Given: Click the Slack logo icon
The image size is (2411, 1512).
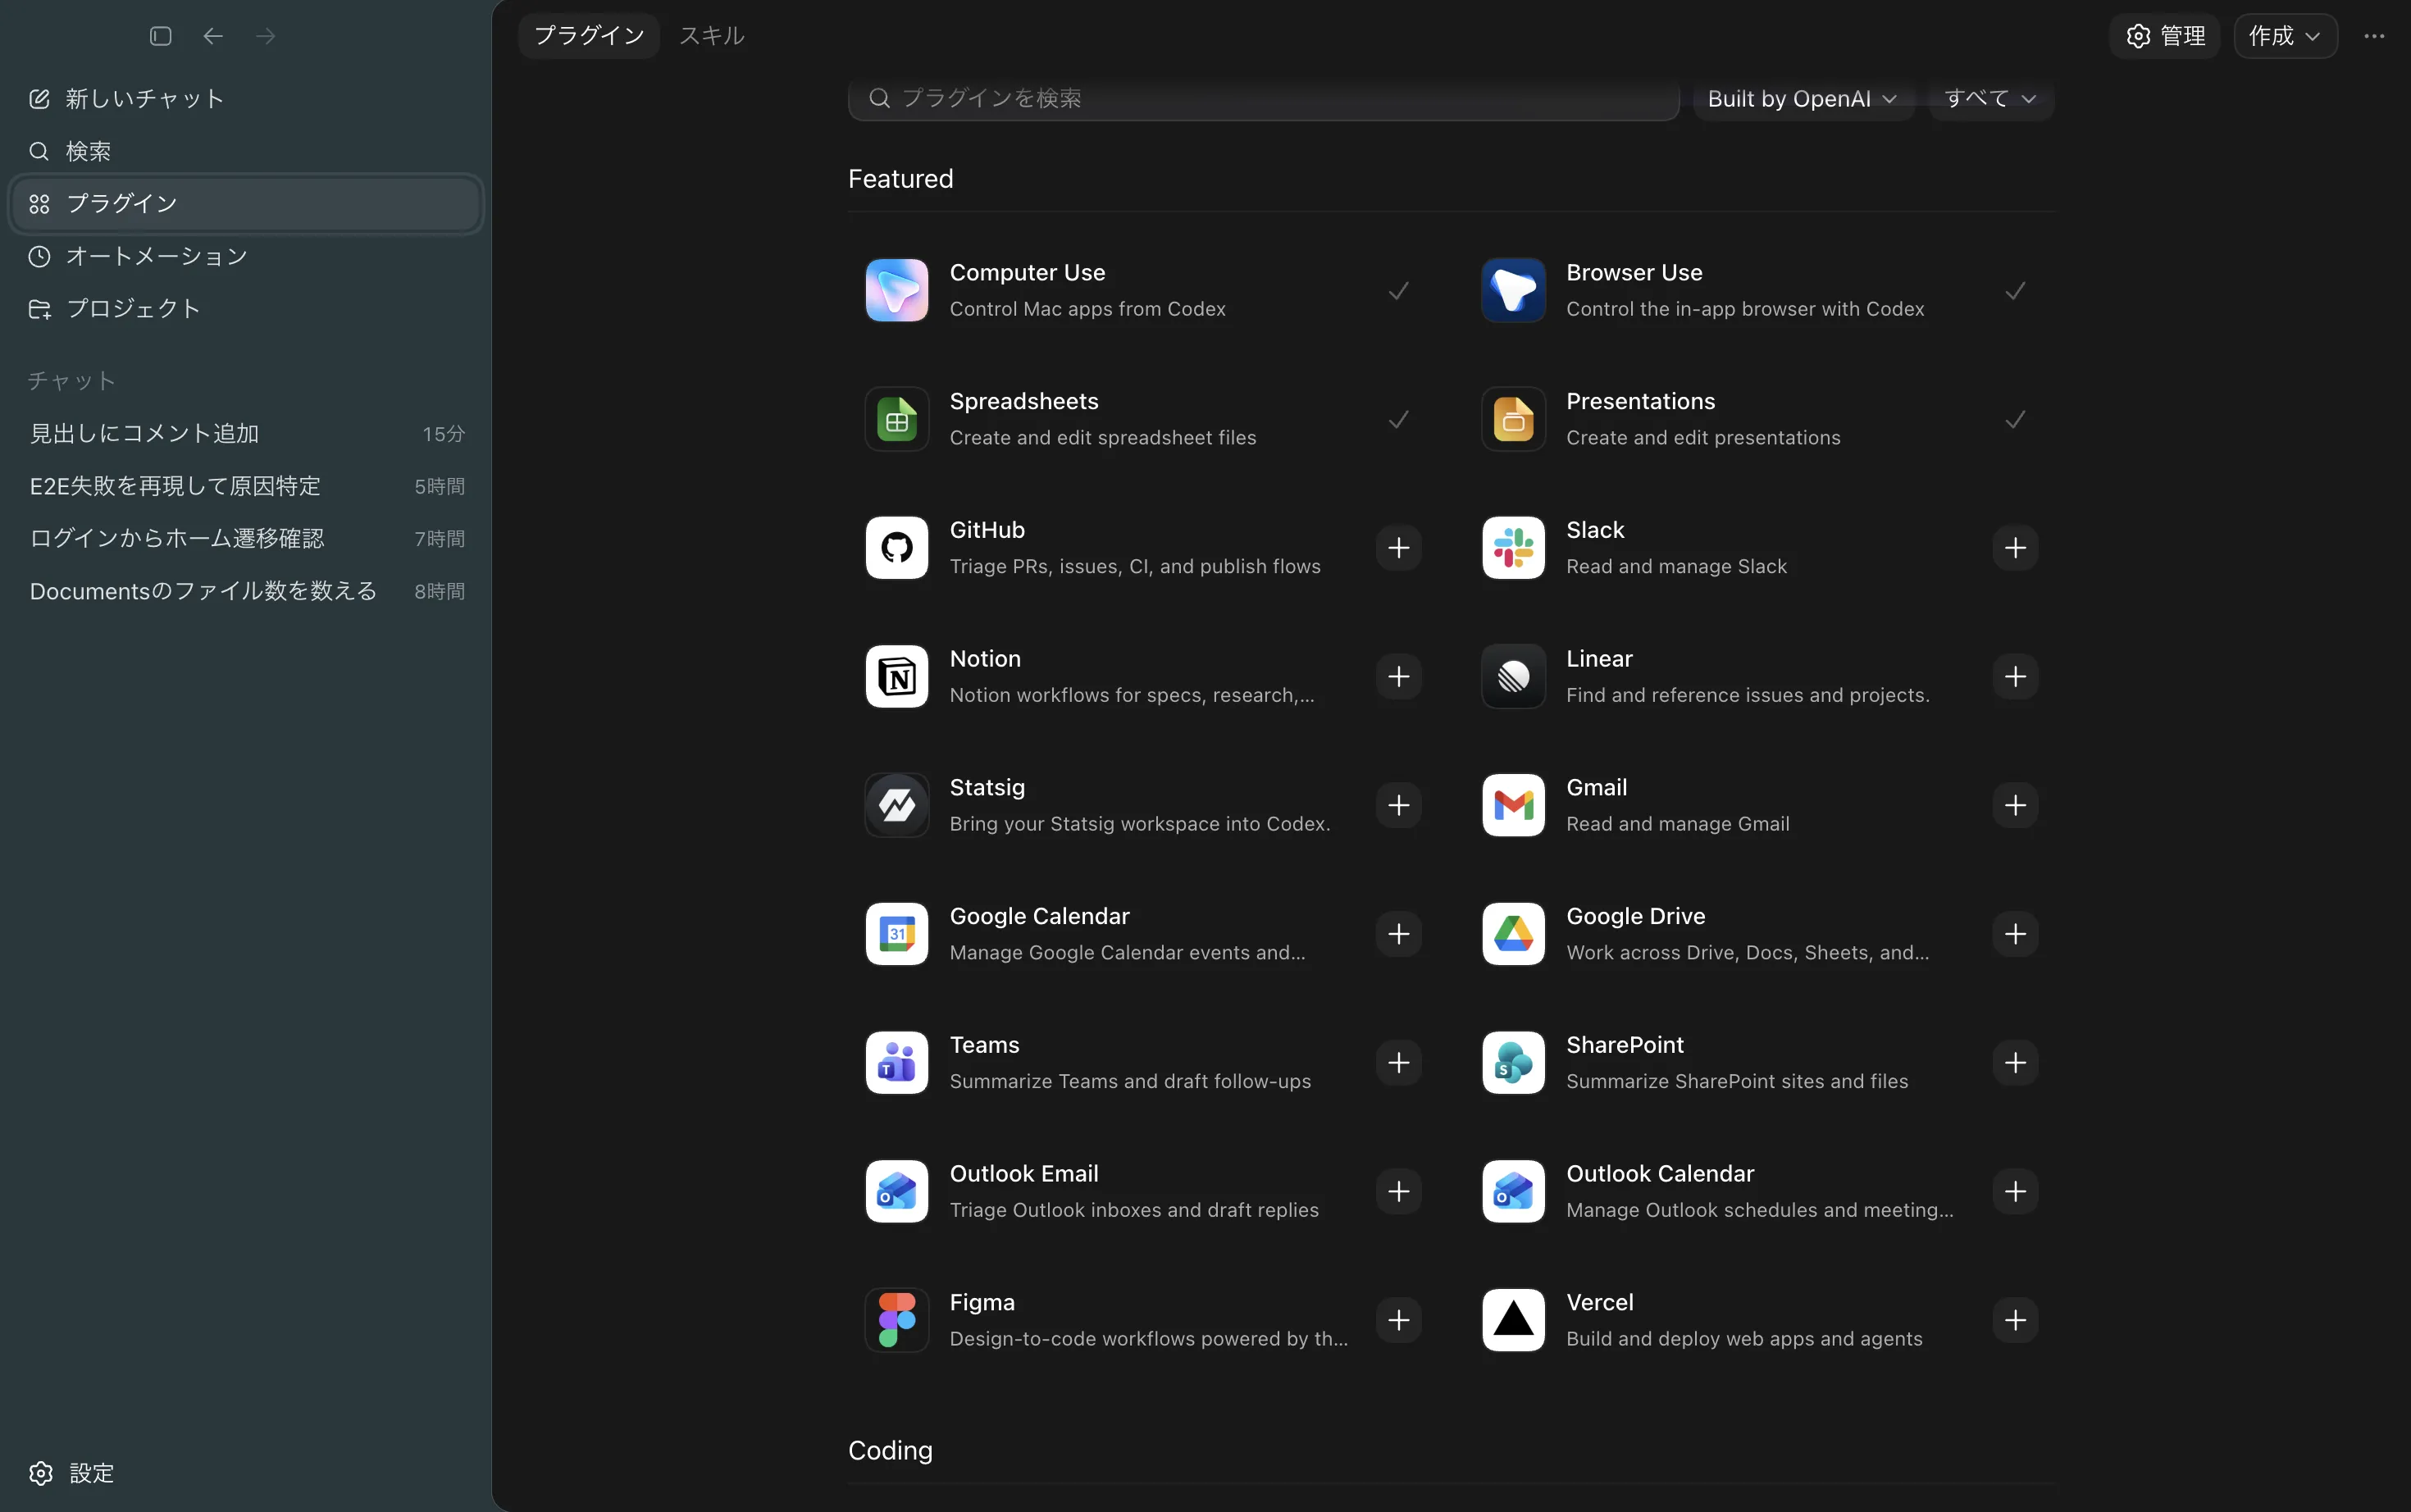Looking at the screenshot, I should [1513, 548].
